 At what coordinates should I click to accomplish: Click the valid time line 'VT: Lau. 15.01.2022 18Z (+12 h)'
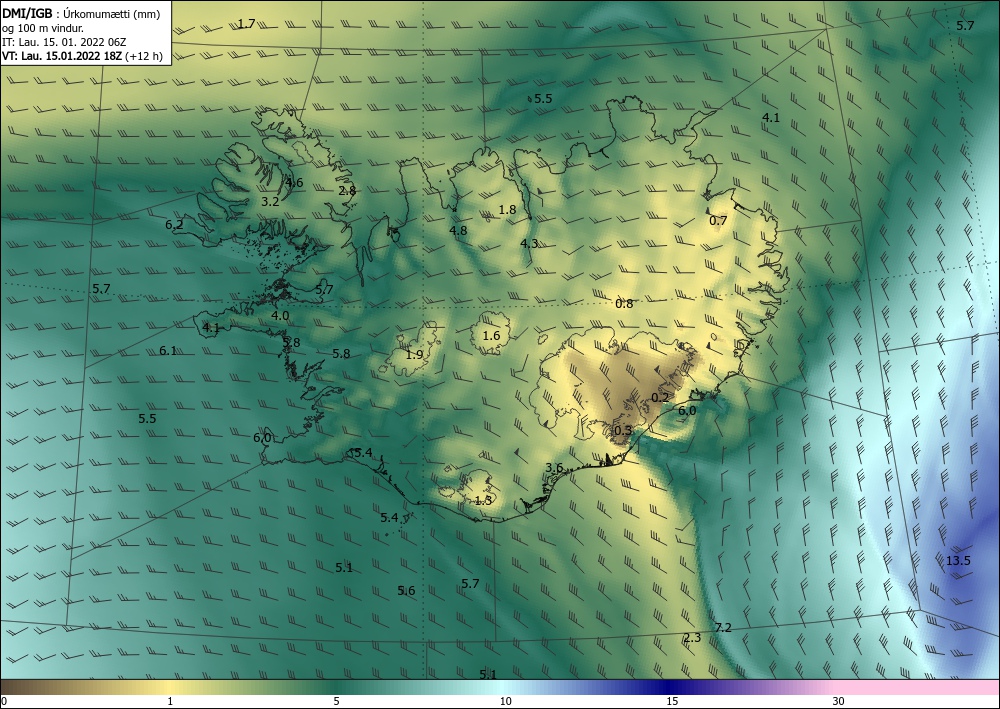coord(82,56)
